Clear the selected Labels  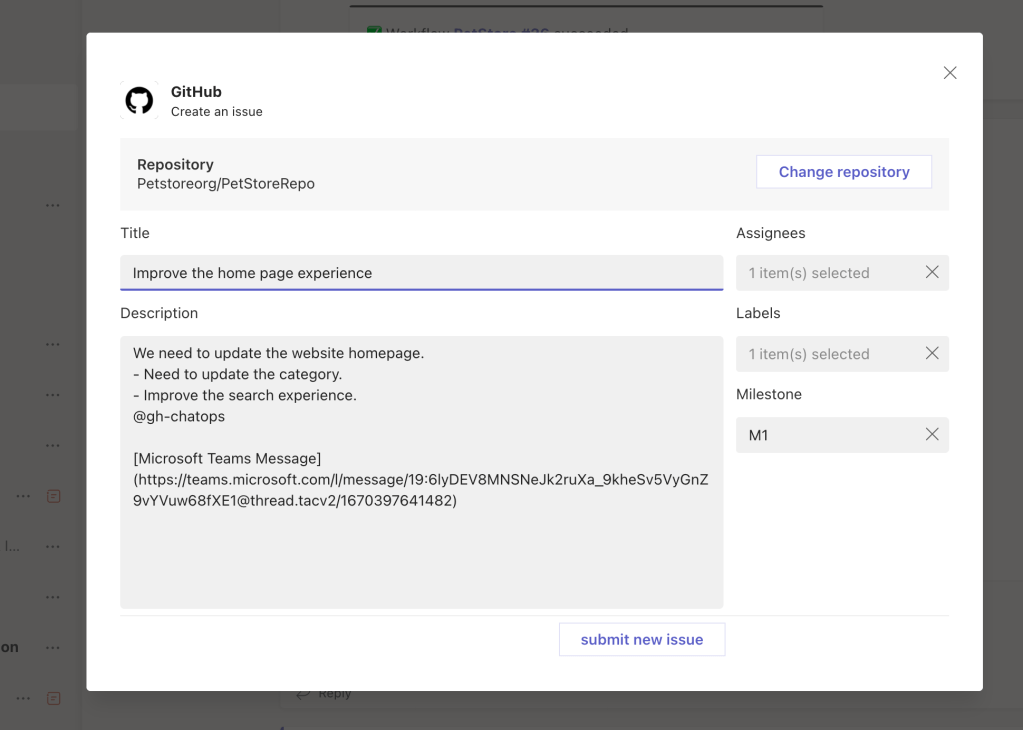pyautogui.click(x=932, y=353)
